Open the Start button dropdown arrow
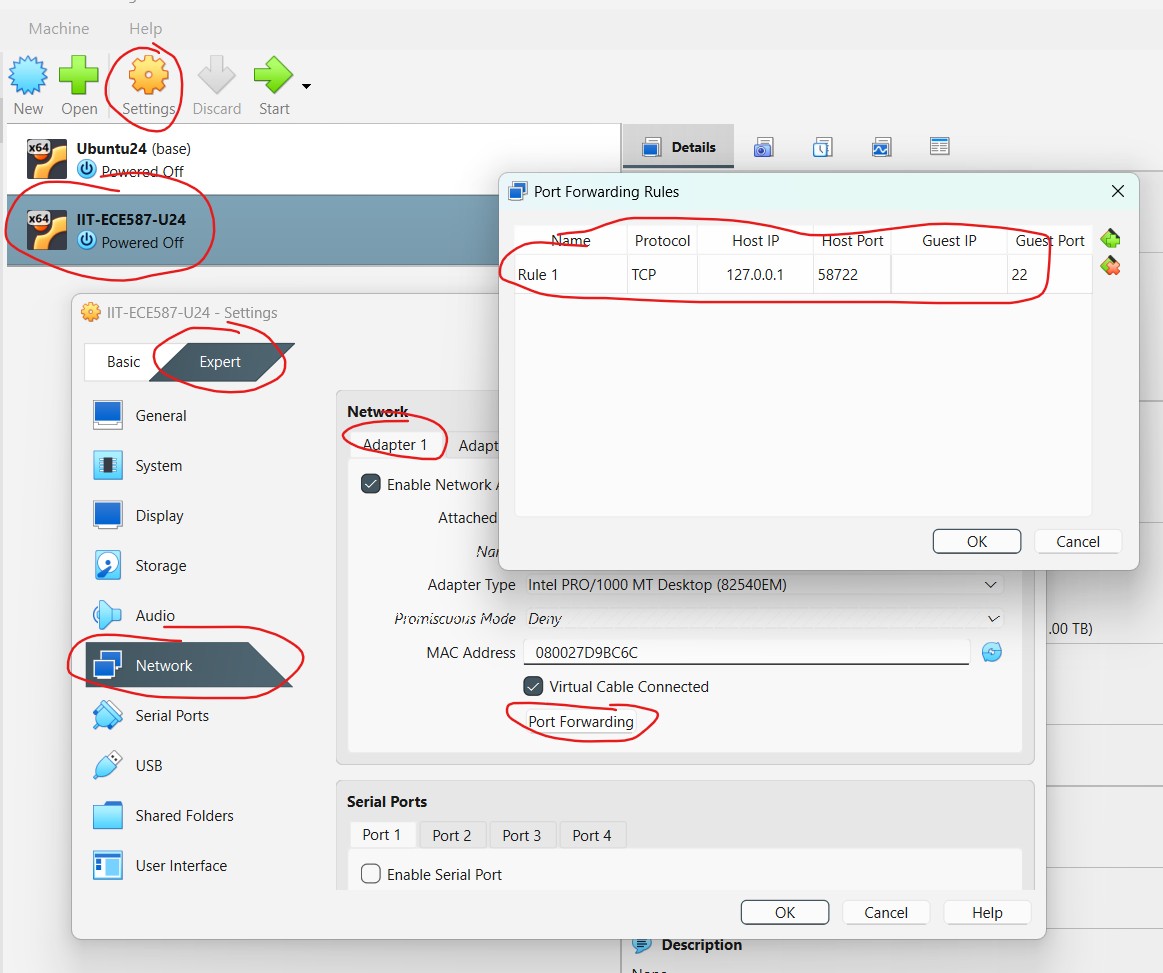Viewport: 1163px width, 973px height. 306,86
